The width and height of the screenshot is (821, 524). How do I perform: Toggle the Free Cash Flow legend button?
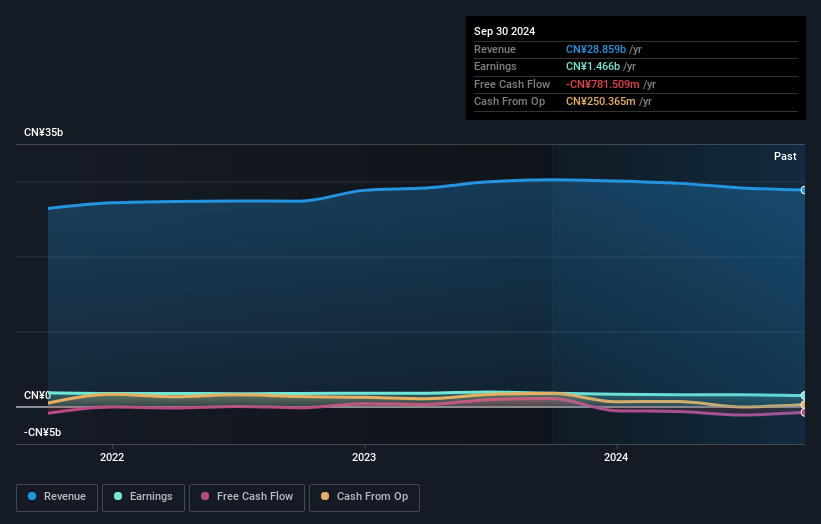pyautogui.click(x=247, y=497)
